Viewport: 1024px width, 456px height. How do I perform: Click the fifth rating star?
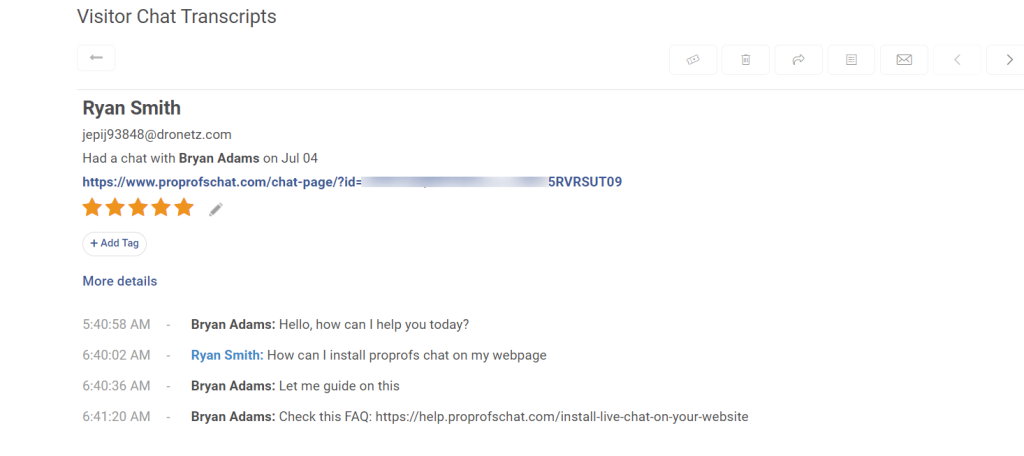pyautogui.click(x=184, y=208)
